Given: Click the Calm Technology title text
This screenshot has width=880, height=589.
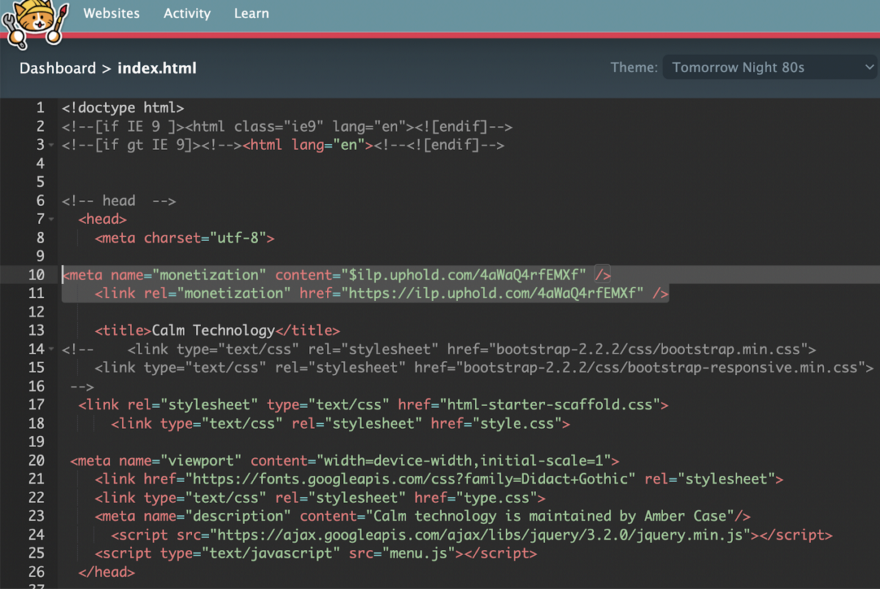Looking at the screenshot, I should [x=213, y=330].
